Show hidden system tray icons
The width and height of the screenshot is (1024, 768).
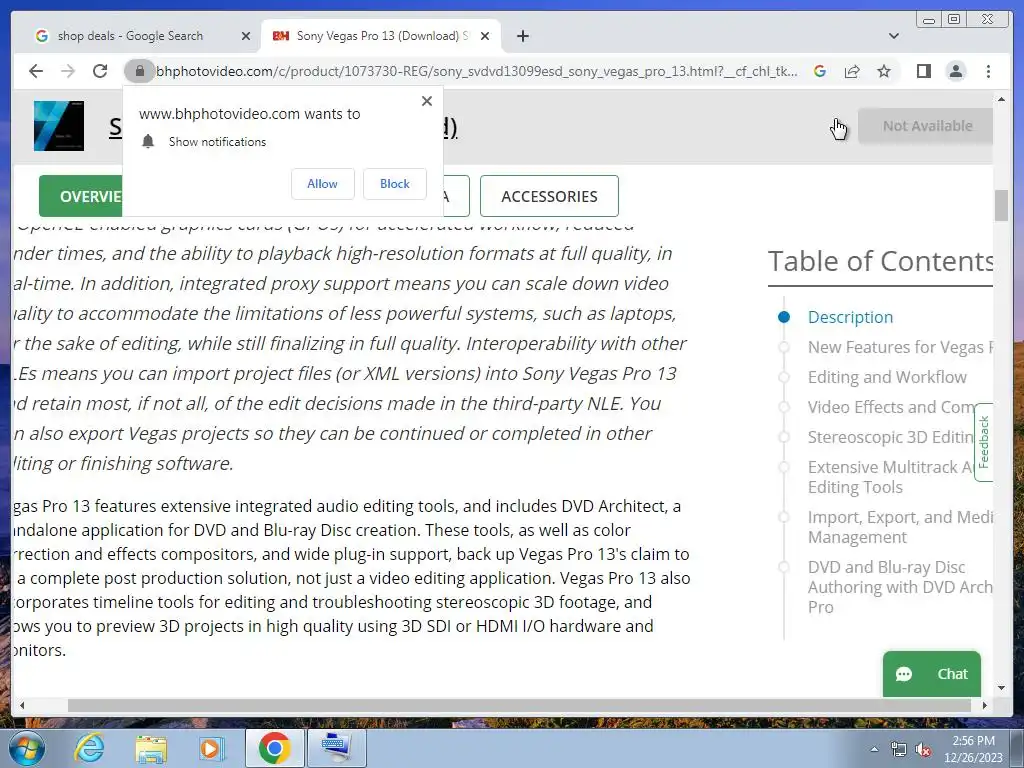874,750
